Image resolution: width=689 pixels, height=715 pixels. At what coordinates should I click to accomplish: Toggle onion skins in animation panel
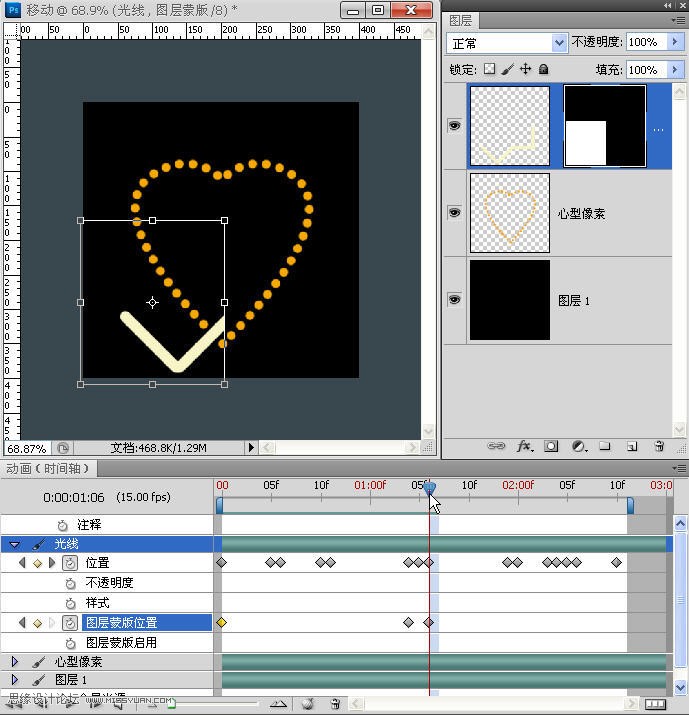[x=308, y=704]
